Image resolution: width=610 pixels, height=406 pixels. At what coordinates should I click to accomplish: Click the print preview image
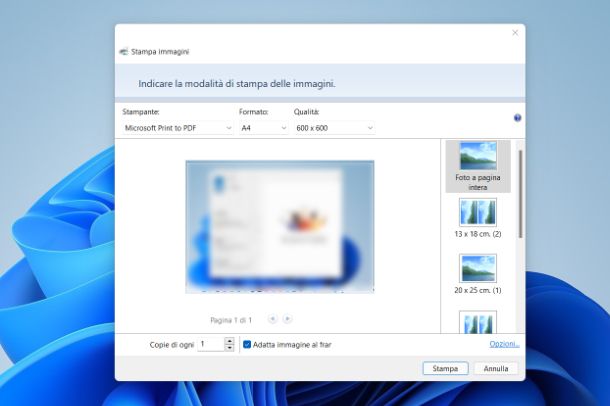click(x=280, y=227)
